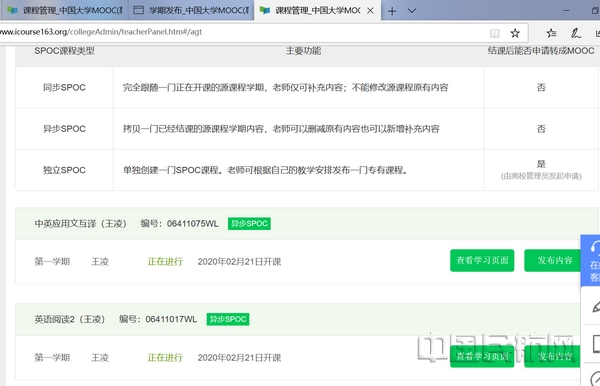600x386 pixels.
Task: View 中英应用文互译 learning page
Action: coord(482,261)
